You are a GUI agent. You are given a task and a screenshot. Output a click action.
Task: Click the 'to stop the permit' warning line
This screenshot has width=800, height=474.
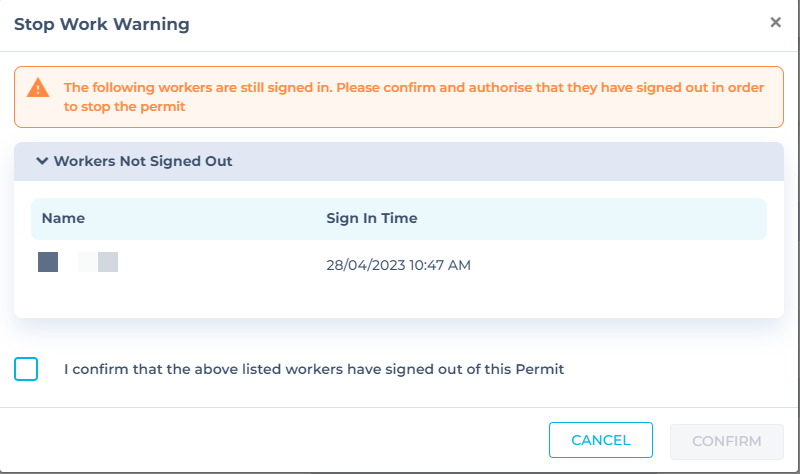pos(128,107)
